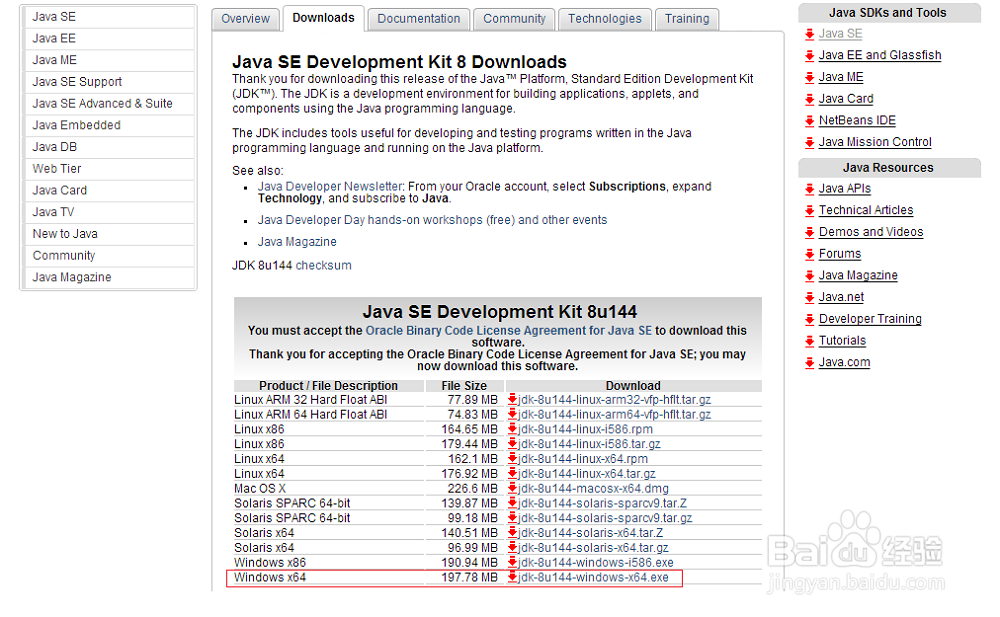Viewport: 1000px width, 617px height.
Task: Click the download arrow icon beside Java ME in SDKs
Action: click(x=809, y=77)
